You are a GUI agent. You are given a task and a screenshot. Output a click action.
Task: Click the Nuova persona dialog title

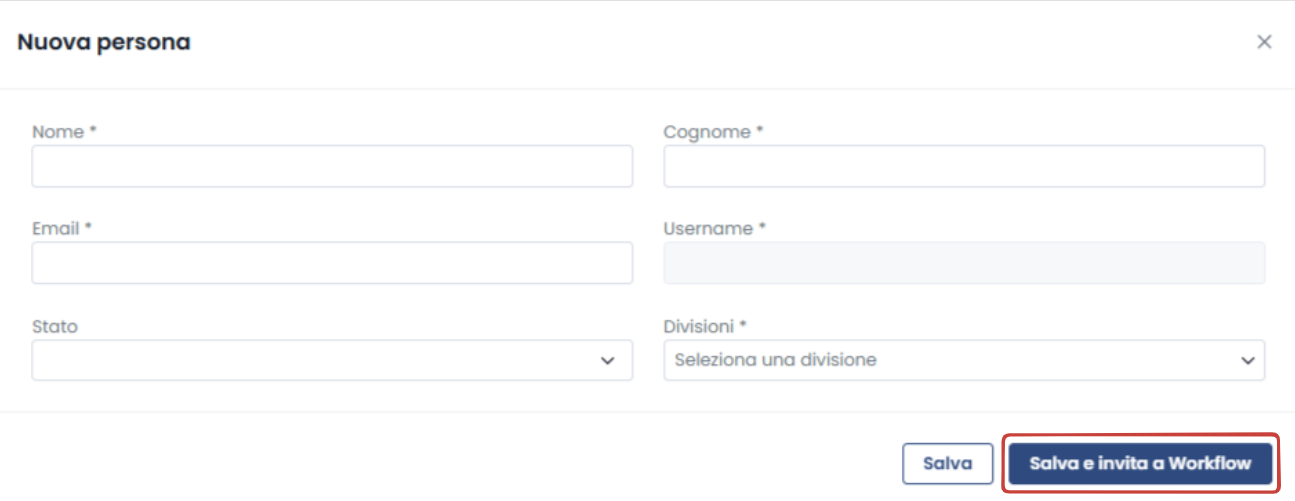[104, 42]
